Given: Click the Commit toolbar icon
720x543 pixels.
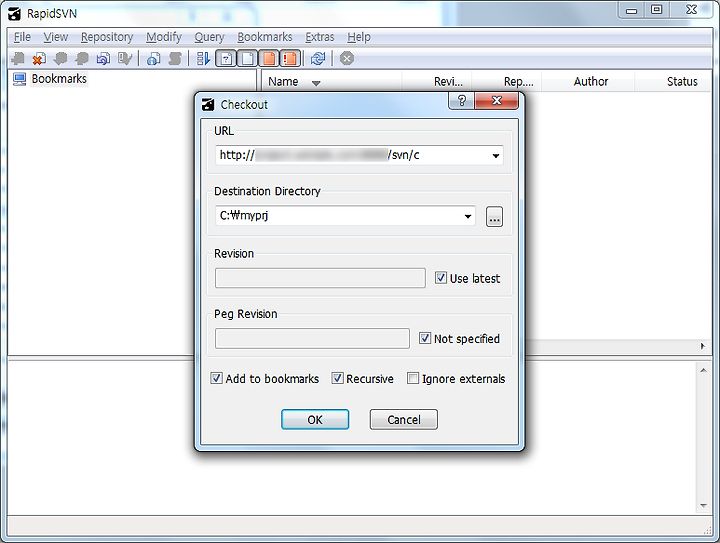Looking at the screenshot, I should click(x=82, y=58).
